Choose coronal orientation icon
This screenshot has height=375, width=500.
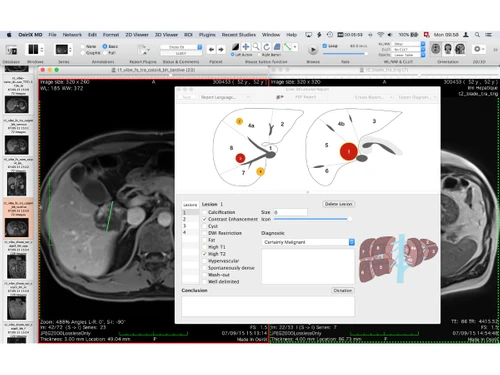click(448, 49)
